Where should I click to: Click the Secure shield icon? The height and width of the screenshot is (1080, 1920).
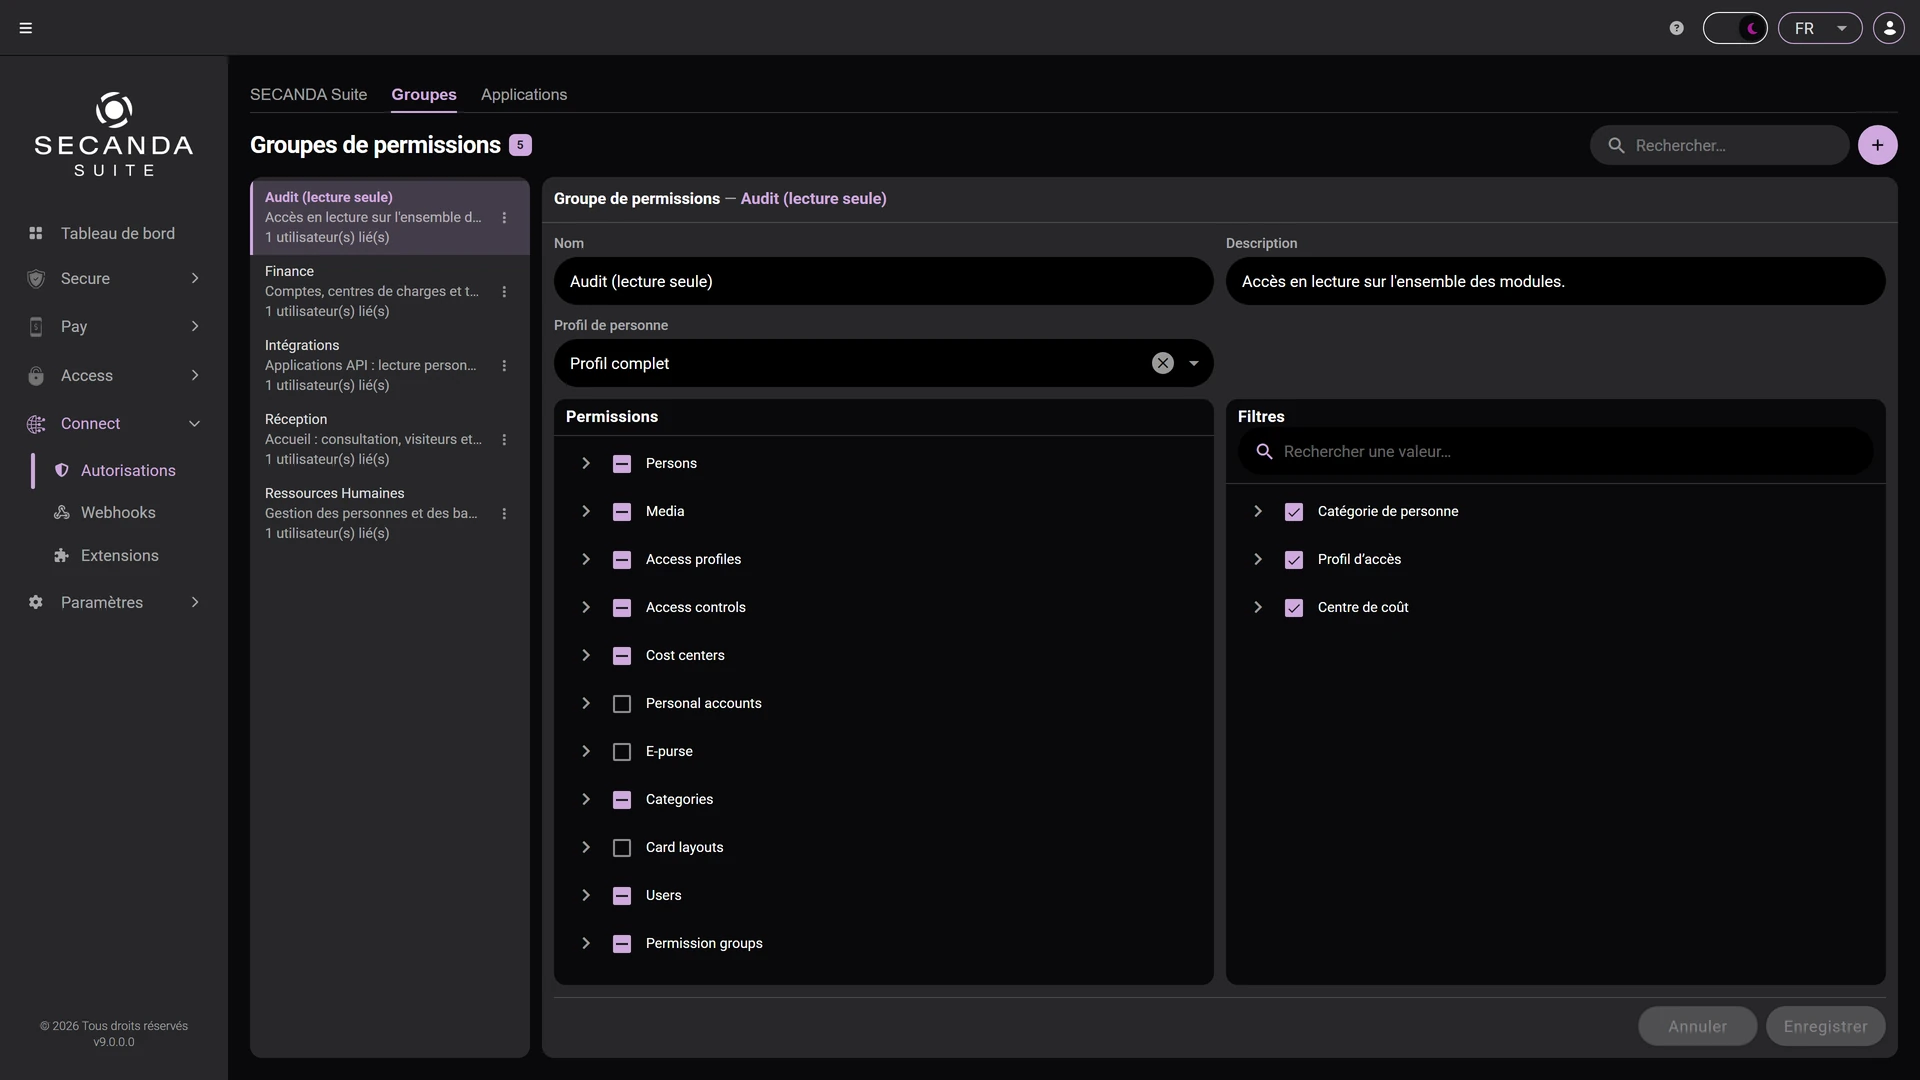36,279
